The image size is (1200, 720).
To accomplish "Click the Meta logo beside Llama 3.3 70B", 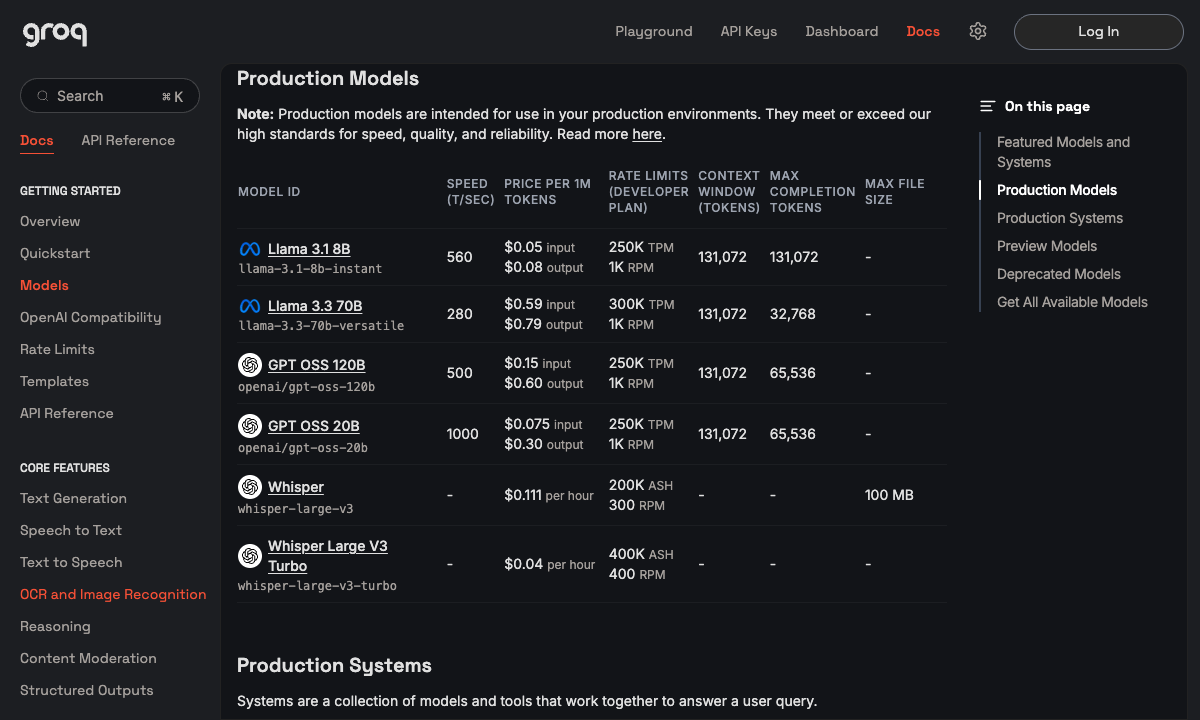I will pos(250,306).
